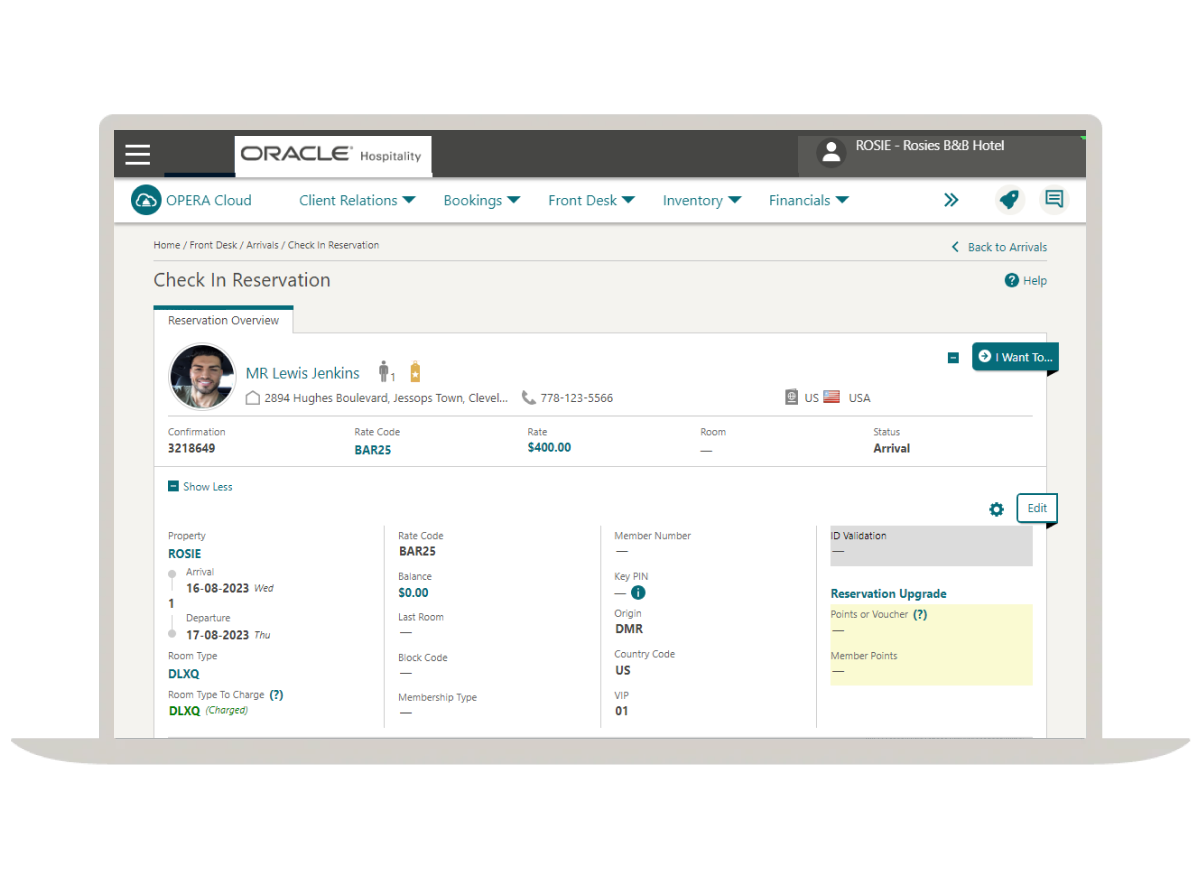This screenshot has height=880, width=1200.
Task: Open the gear settings icon near Edit
Action: tap(996, 509)
